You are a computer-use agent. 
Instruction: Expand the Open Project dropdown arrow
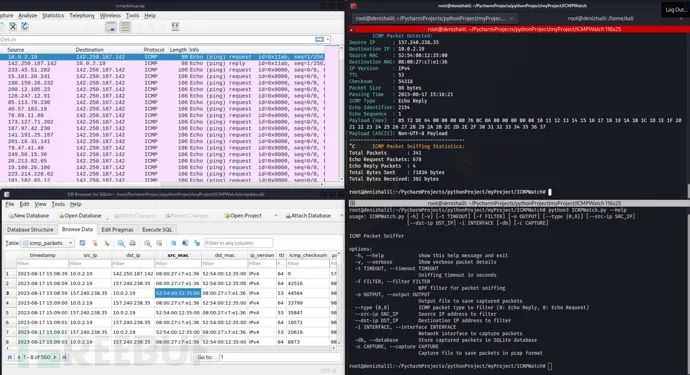[x=276, y=216]
